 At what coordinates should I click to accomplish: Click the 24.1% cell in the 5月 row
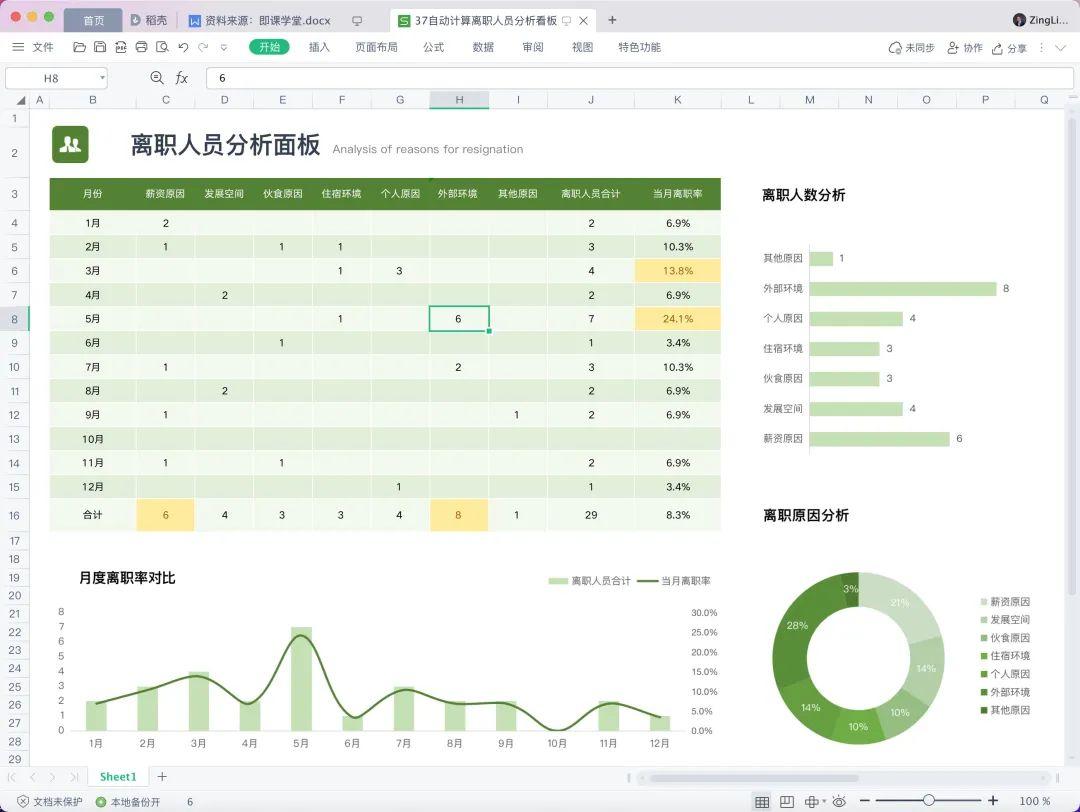pos(678,319)
